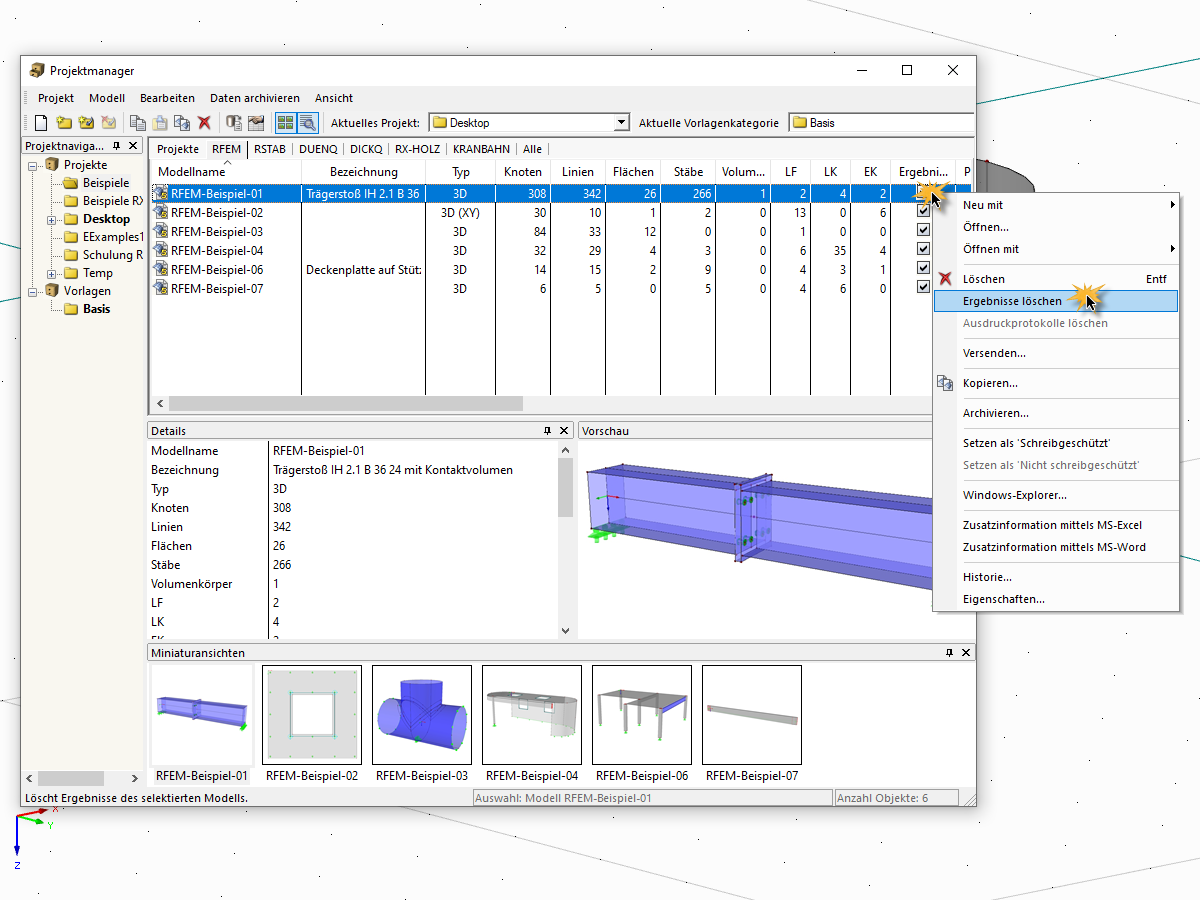The width and height of the screenshot is (1200, 900).
Task: Close the Projektnavigator panel
Action: pyautogui.click(x=134, y=146)
